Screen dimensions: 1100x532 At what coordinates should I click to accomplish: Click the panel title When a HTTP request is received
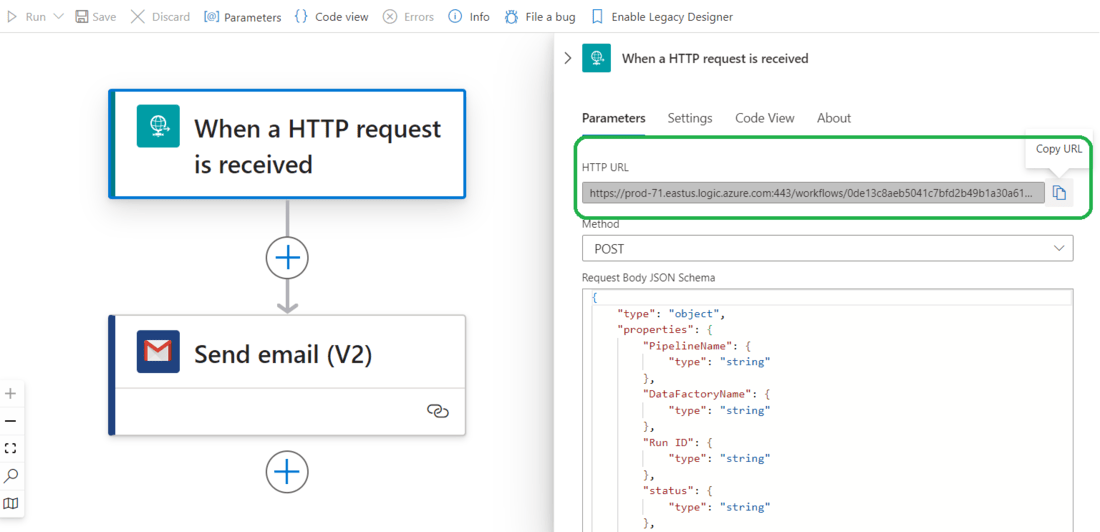point(715,59)
